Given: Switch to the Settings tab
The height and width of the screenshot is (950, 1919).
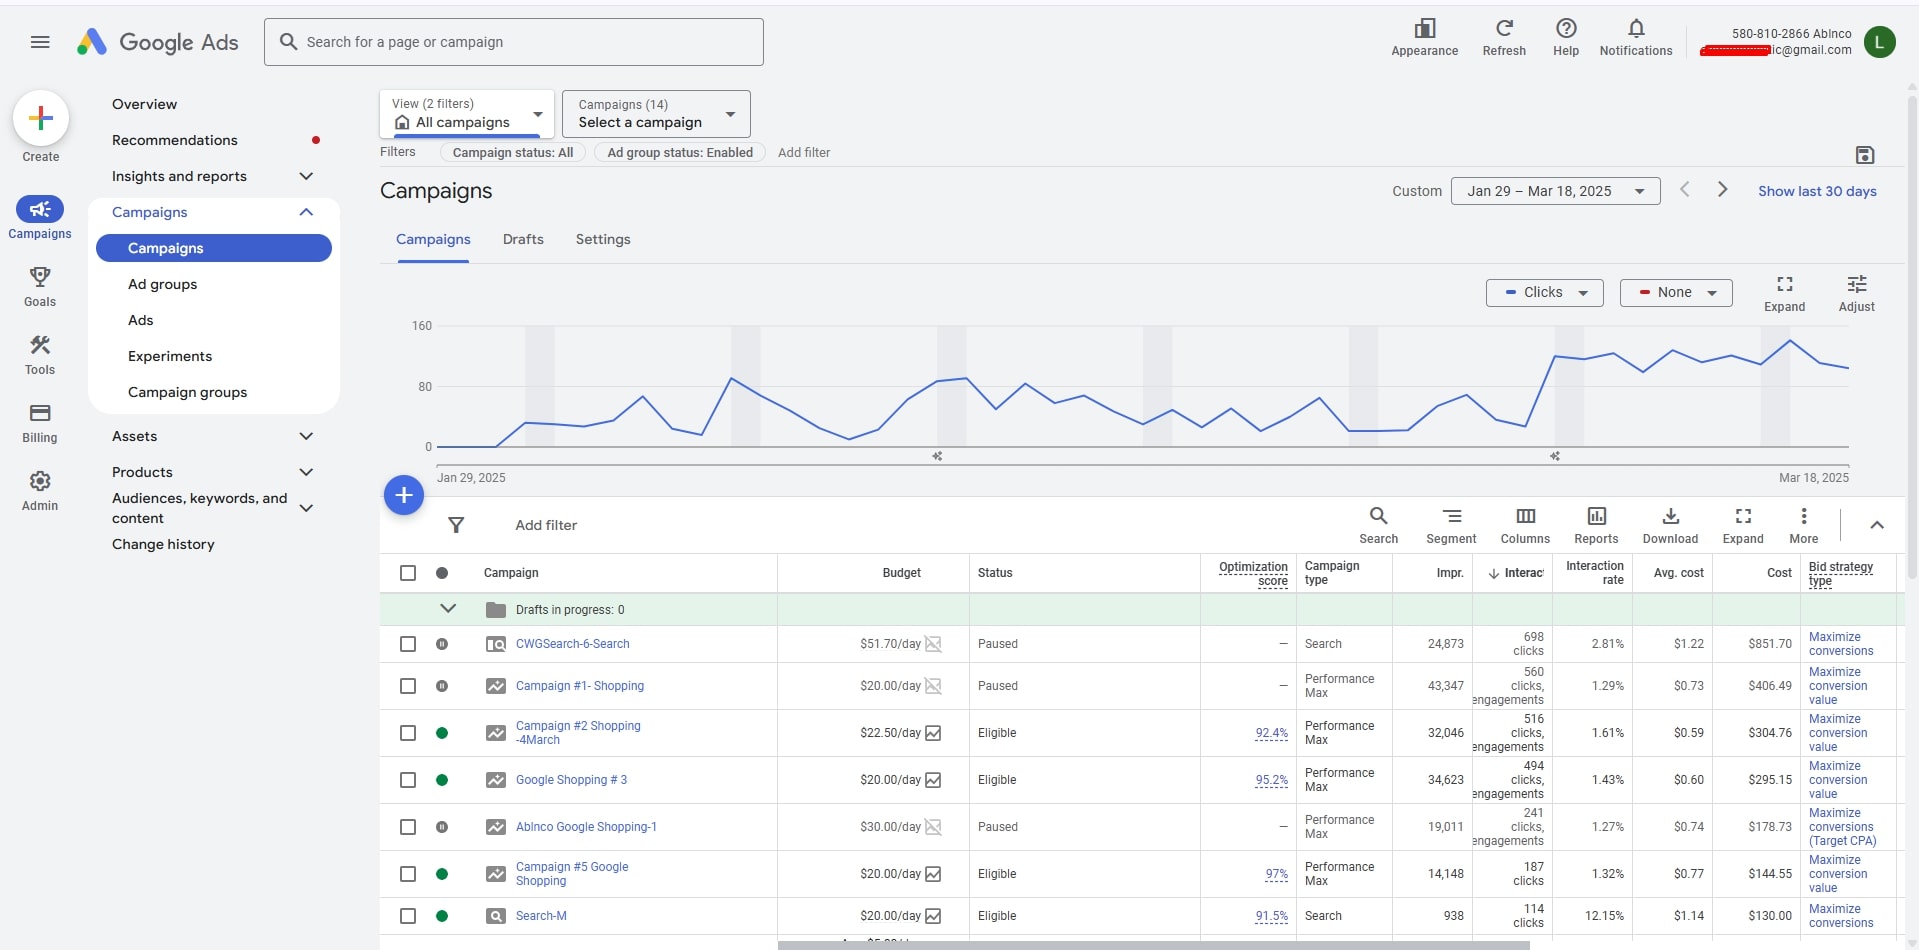Looking at the screenshot, I should click(603, 239).
